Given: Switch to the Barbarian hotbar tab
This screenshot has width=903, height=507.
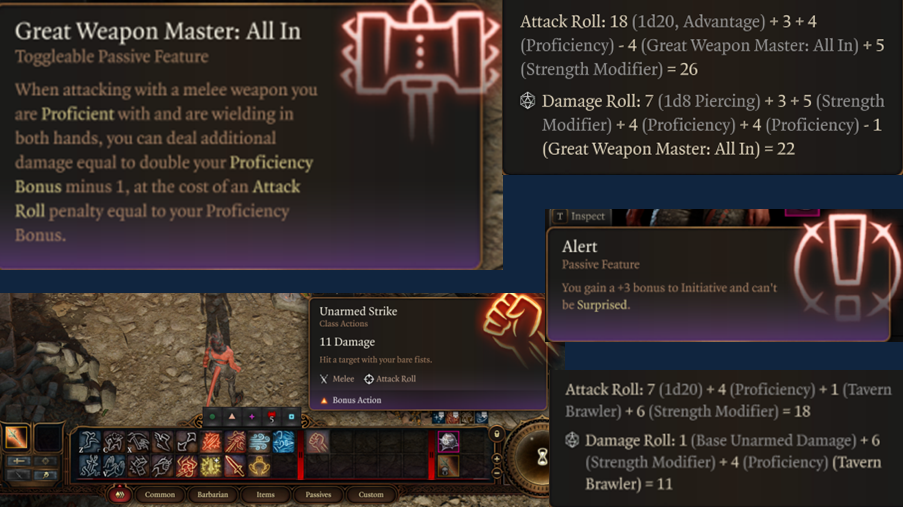Looking at the screenshot, I should pos(213,494).
